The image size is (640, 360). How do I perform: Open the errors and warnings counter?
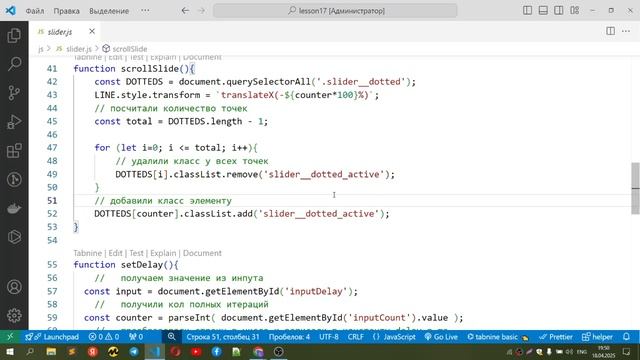104,337
